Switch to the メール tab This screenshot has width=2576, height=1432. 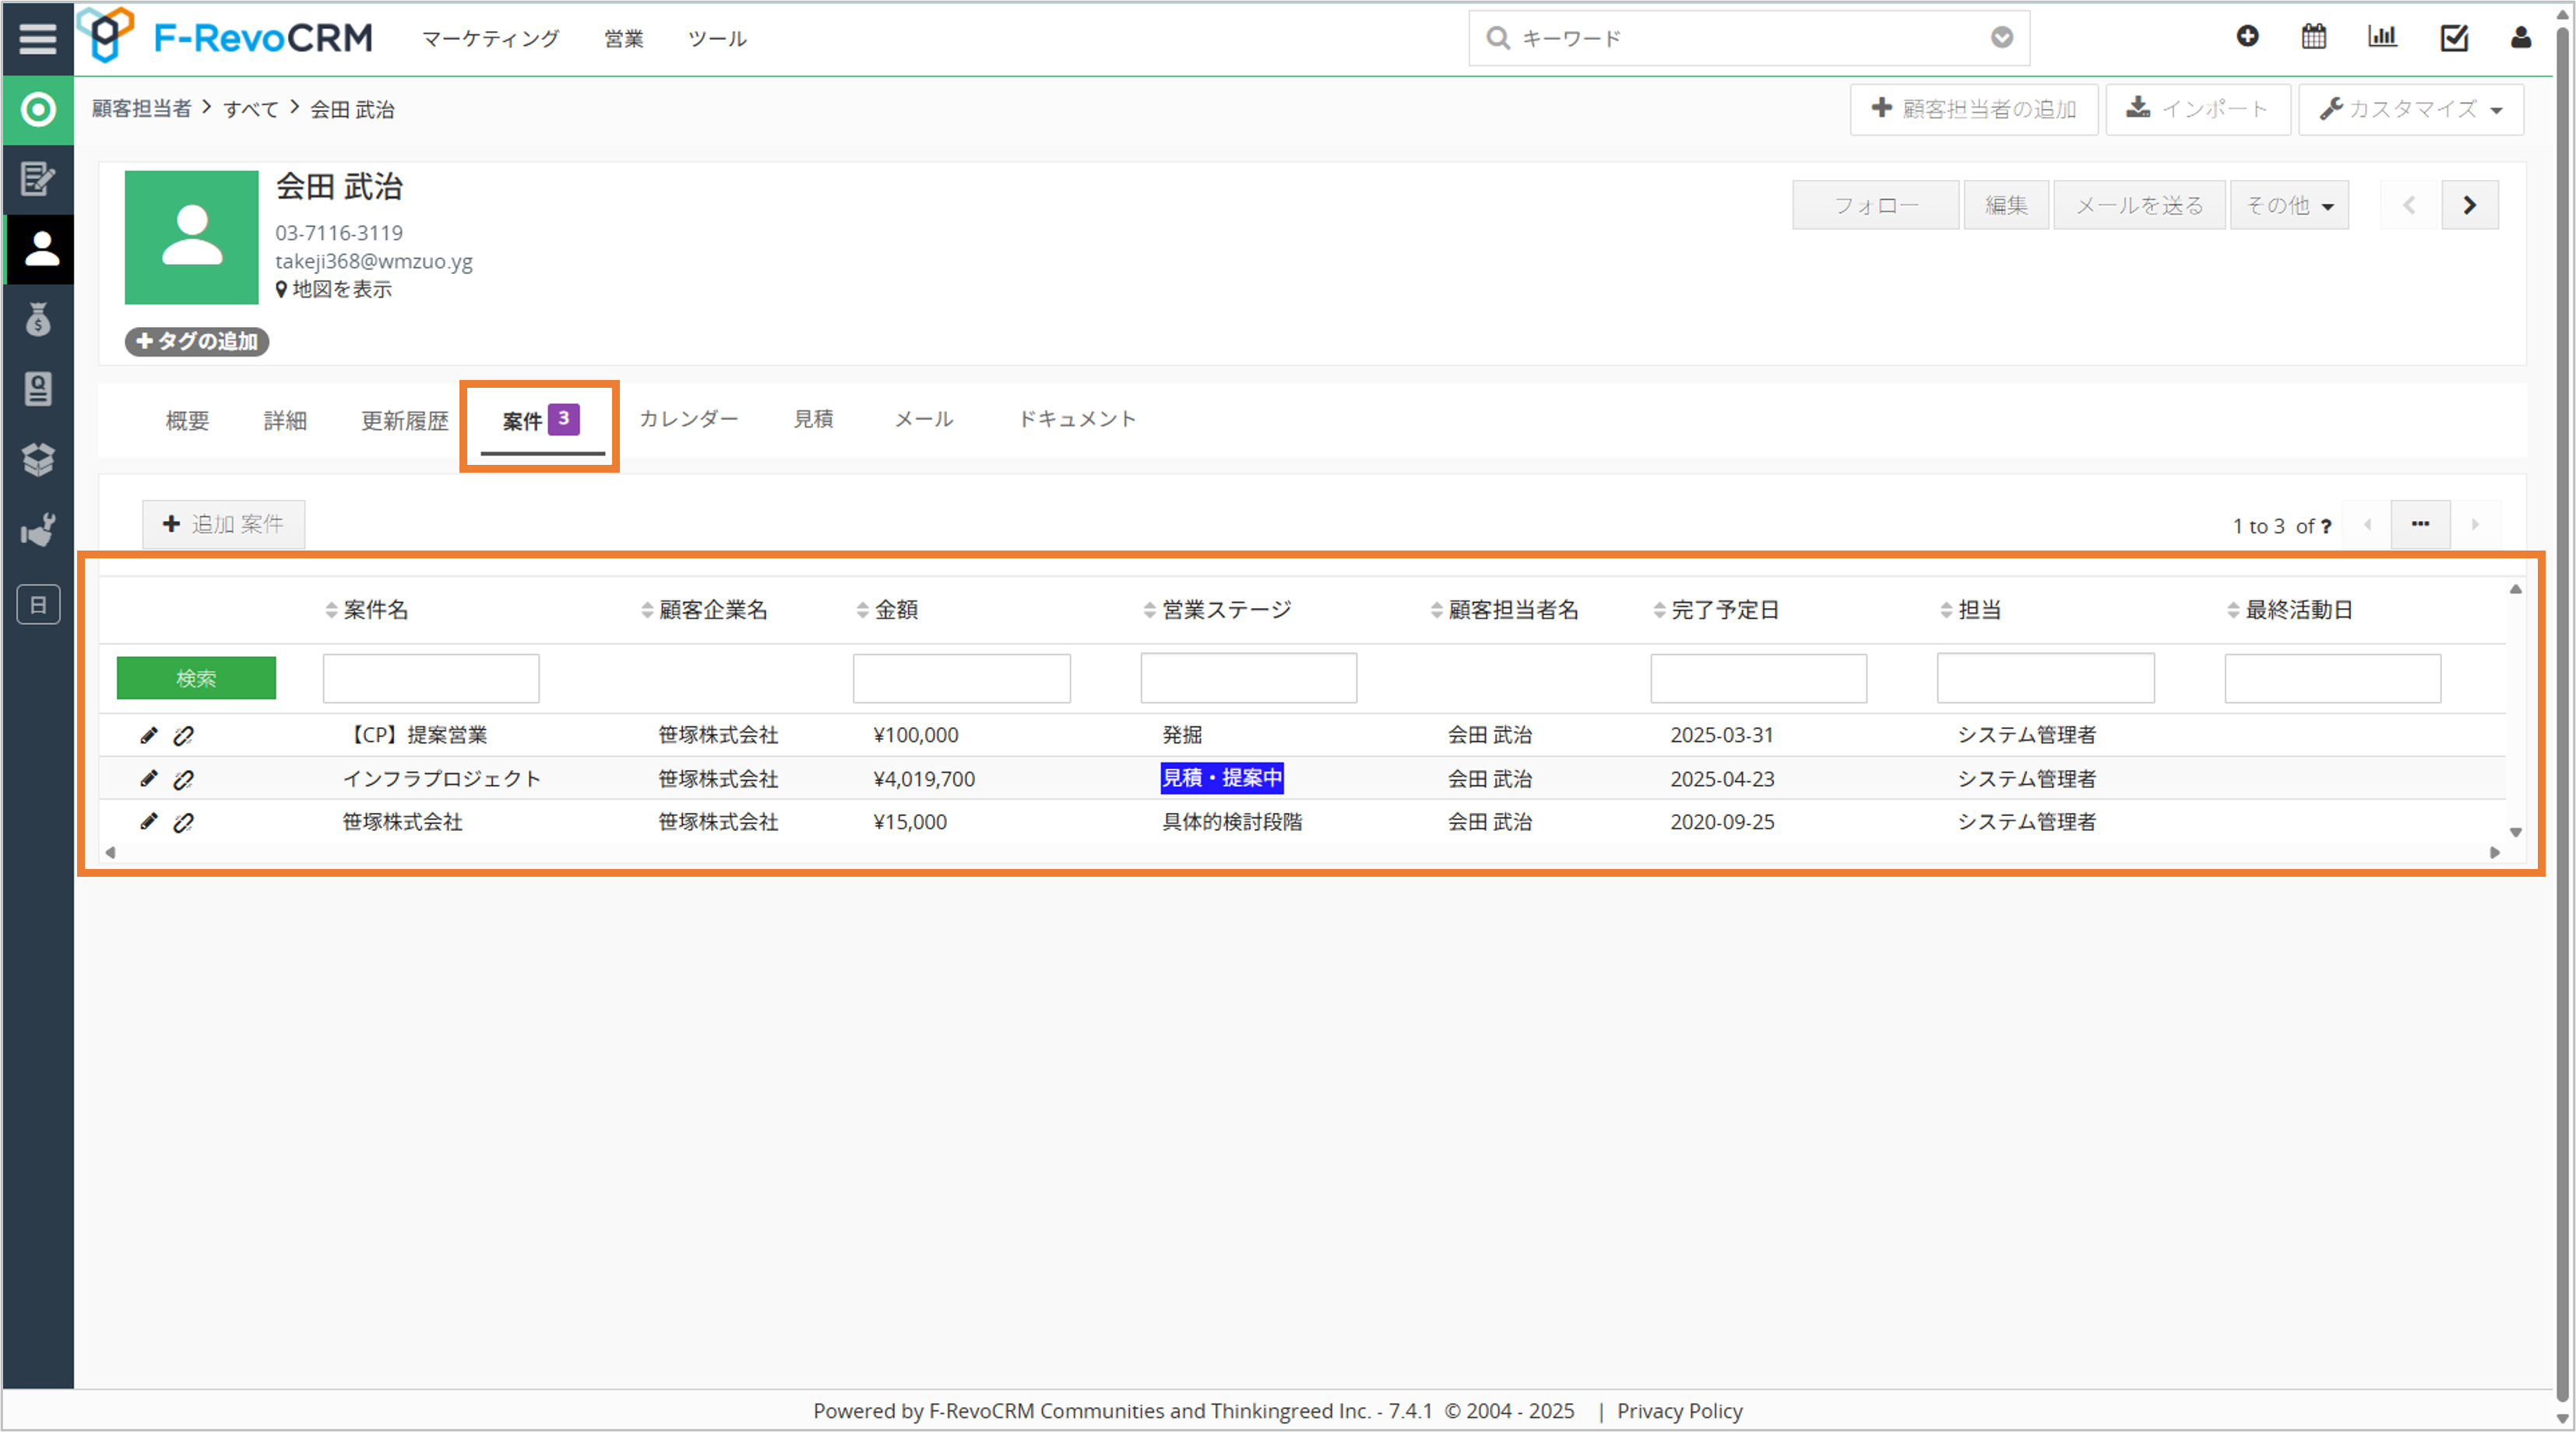[x=924, y=419]
